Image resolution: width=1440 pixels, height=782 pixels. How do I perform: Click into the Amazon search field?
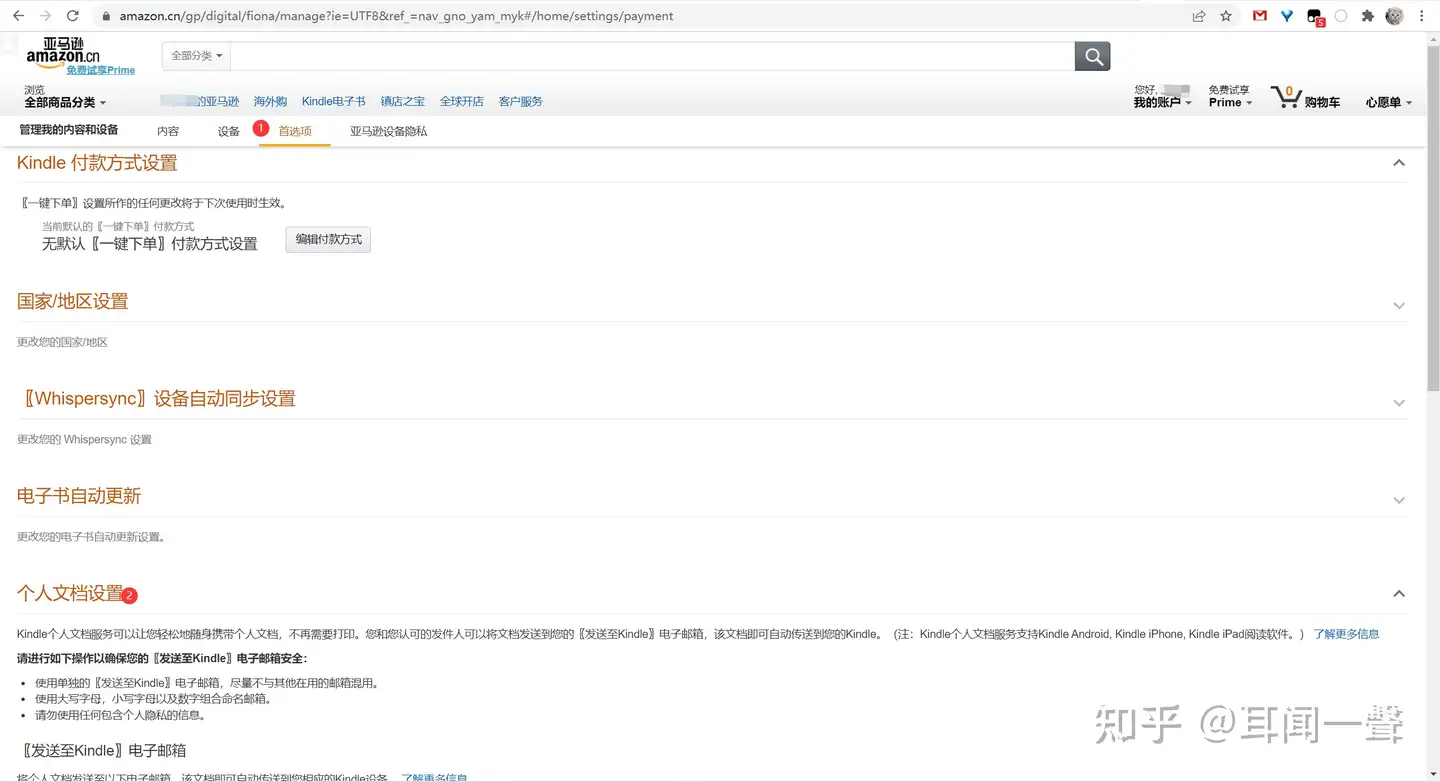(652, 56)
